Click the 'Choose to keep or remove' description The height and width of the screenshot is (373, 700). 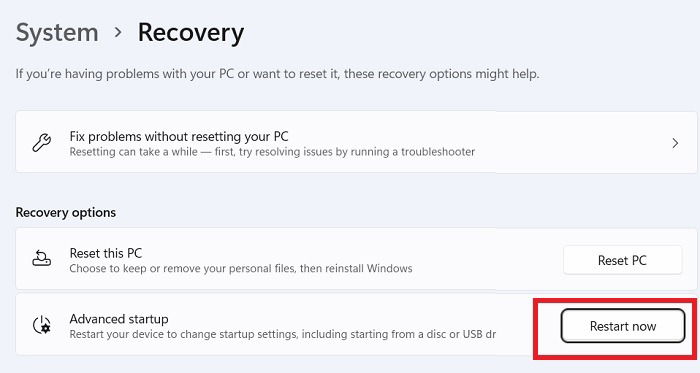click(241, 269)
